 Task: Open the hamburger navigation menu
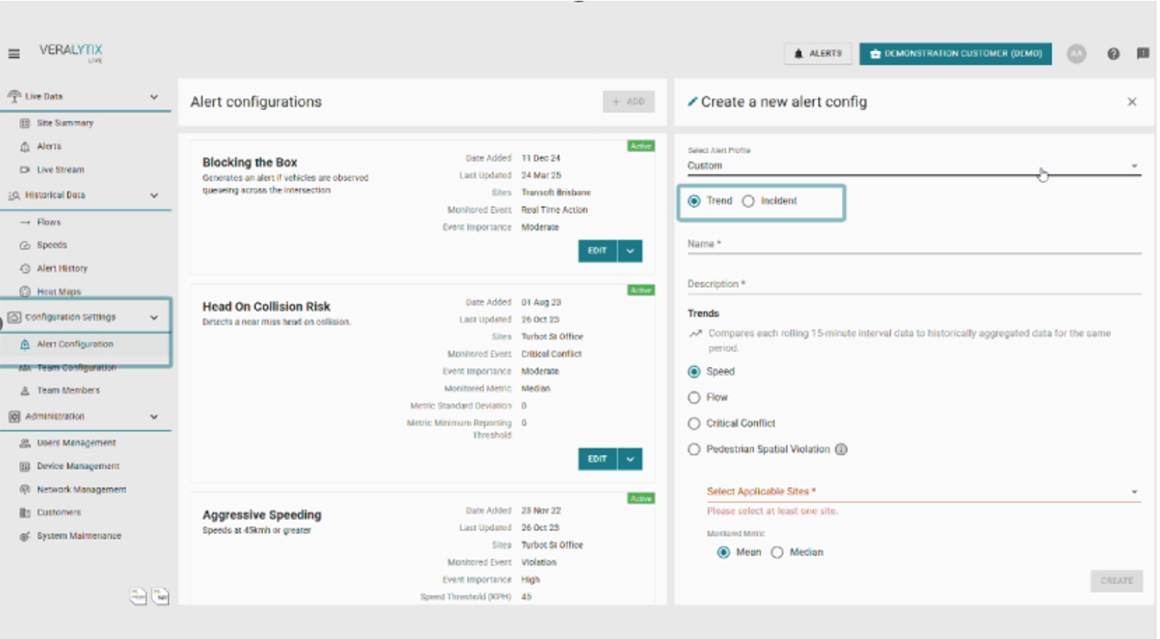[14, 54]
